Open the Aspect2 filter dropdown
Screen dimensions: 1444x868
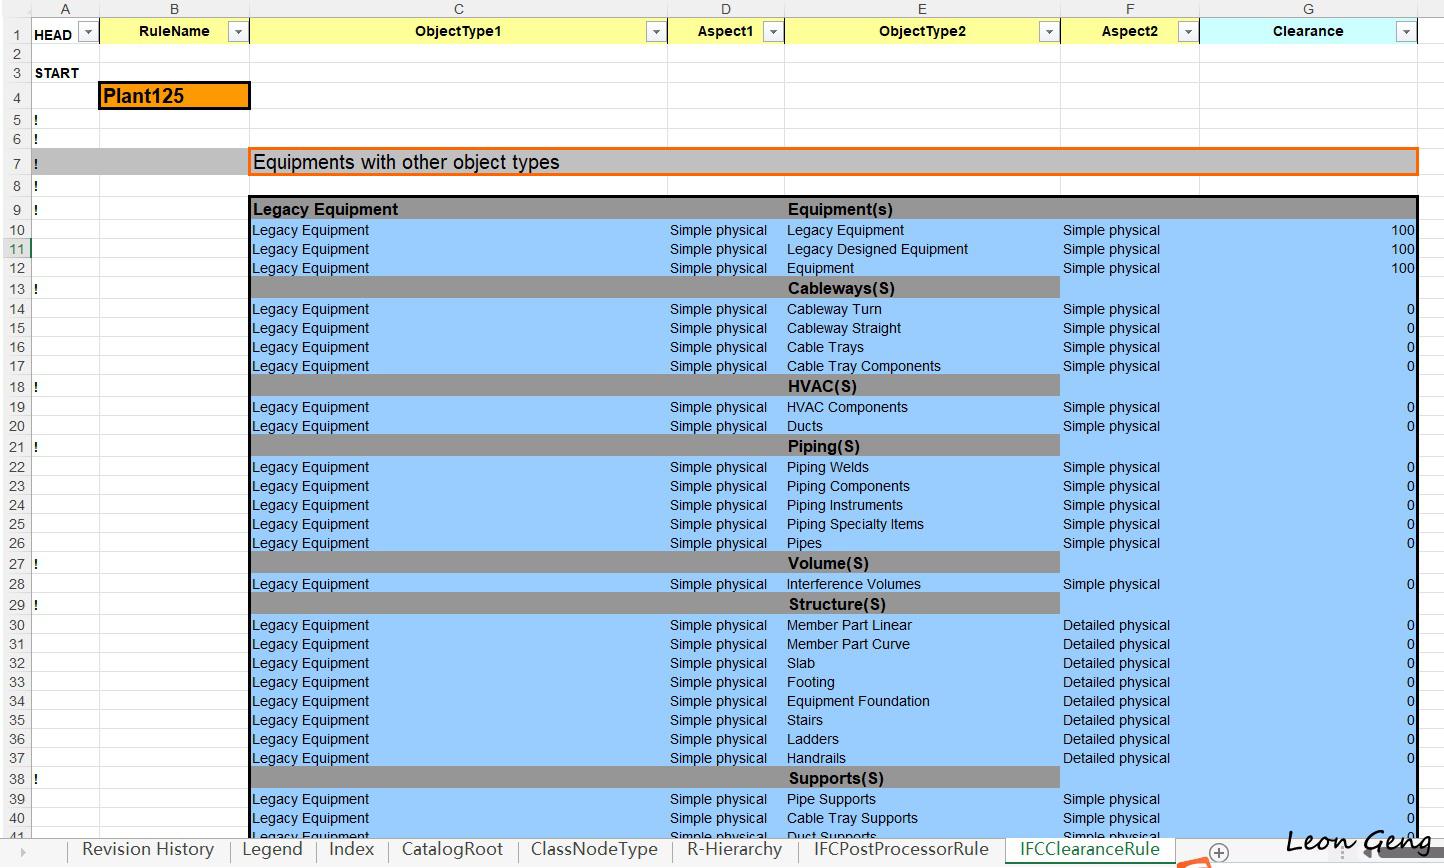pyautogui.click(x=1188, y=33)
